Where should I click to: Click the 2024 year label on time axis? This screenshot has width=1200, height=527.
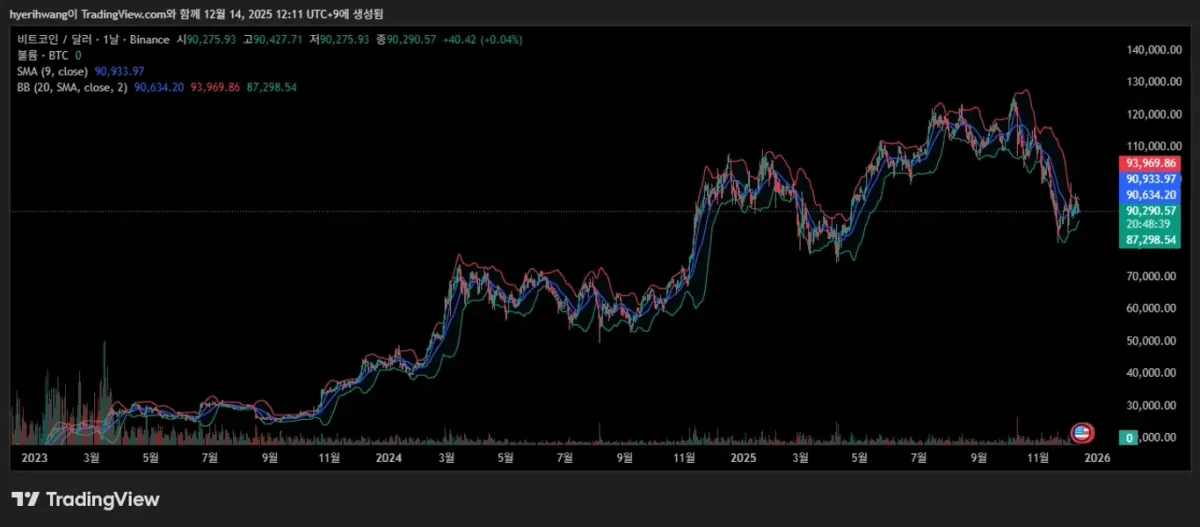tap(389, 457)
